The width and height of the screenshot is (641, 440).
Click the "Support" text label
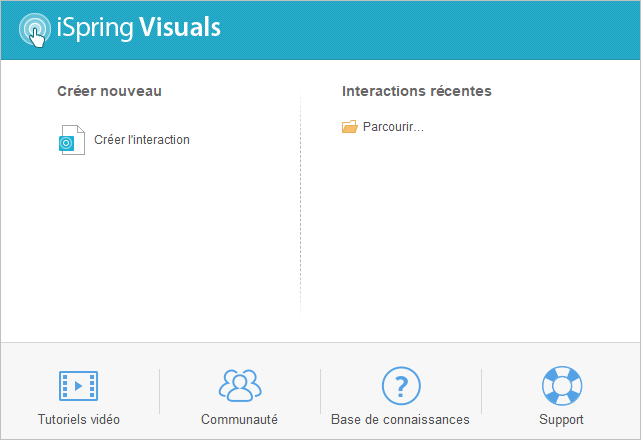pyautogui.click(x=561, y=419)
